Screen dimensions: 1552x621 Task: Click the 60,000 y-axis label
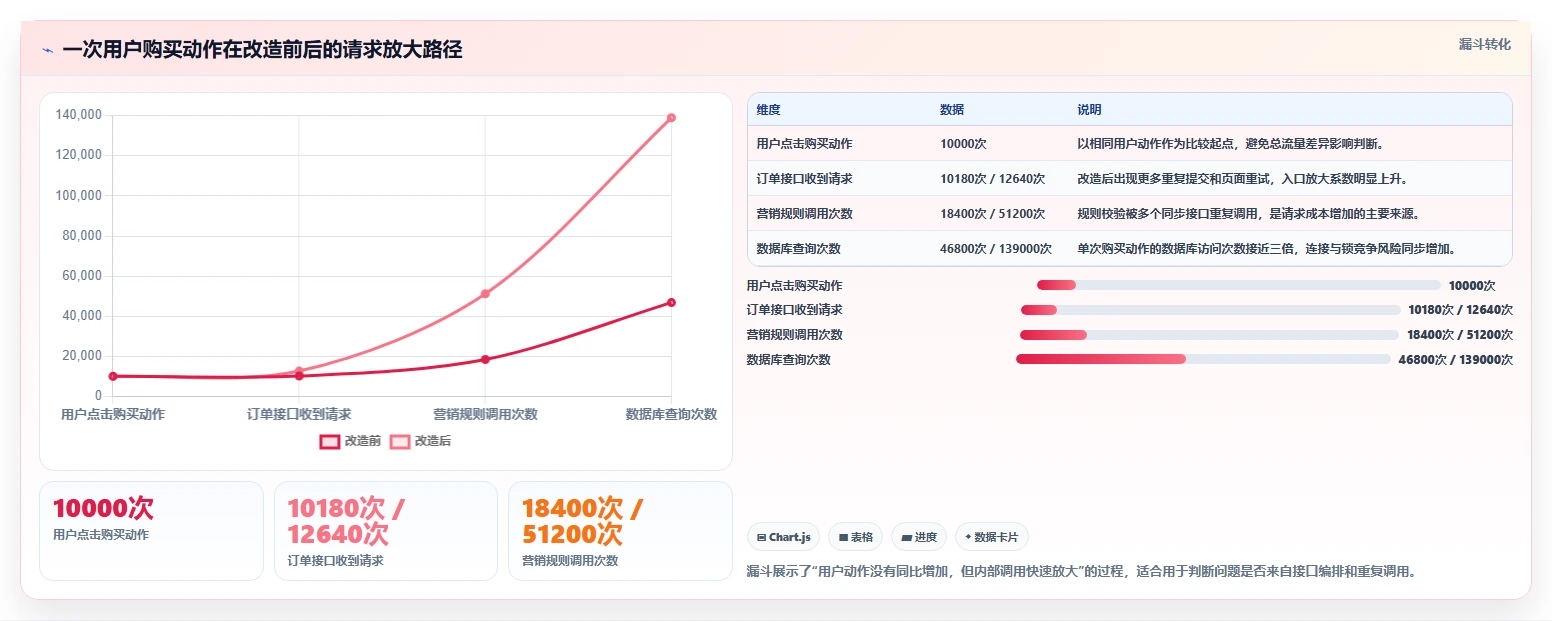pos(81,276)
